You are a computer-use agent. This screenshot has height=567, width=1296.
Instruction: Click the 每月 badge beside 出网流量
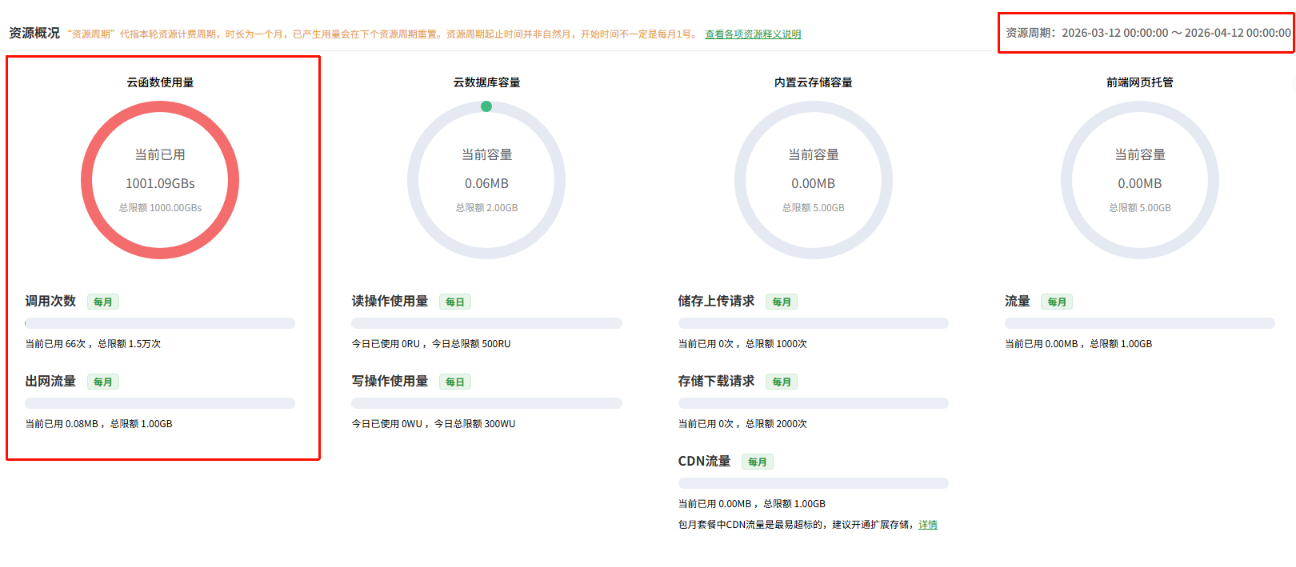103,382
